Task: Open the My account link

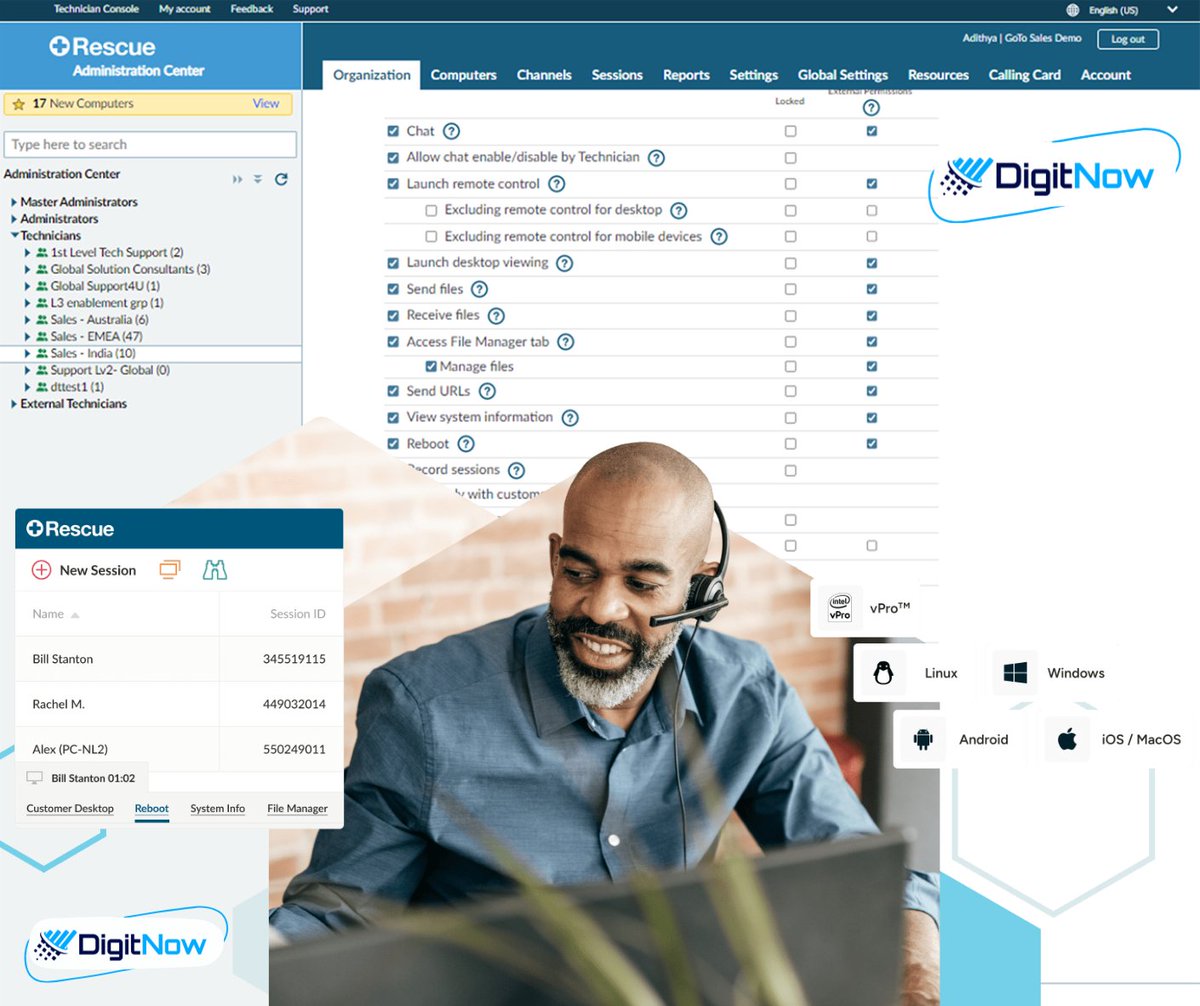Action: click(185, 9)
